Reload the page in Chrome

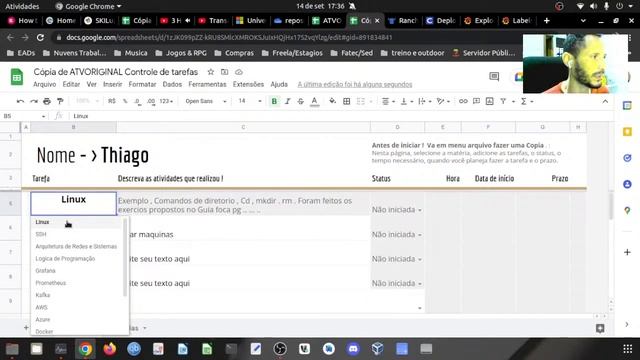(x=40, y=38)
